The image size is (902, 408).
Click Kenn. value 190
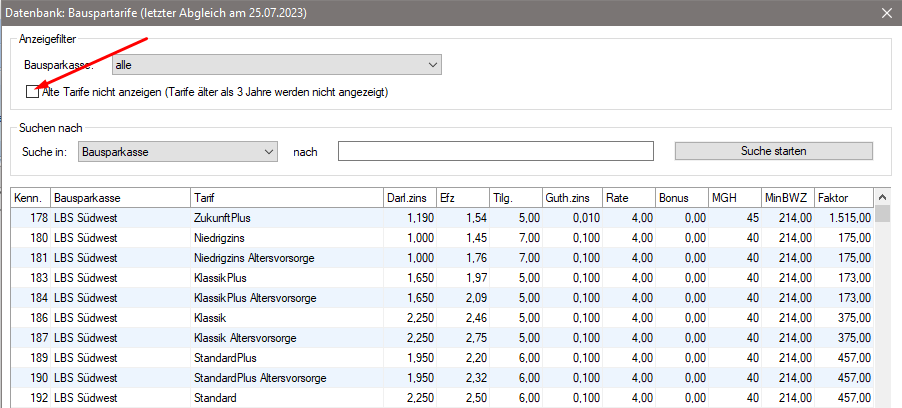(39, 378)
